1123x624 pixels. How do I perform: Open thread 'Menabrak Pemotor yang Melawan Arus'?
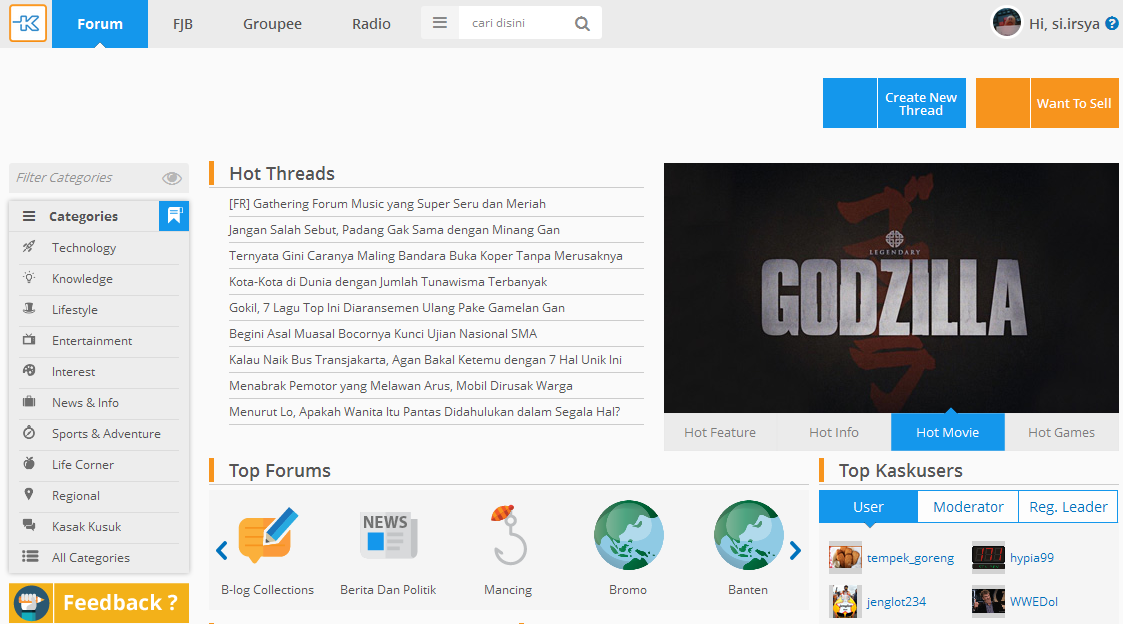click(400, 385)
